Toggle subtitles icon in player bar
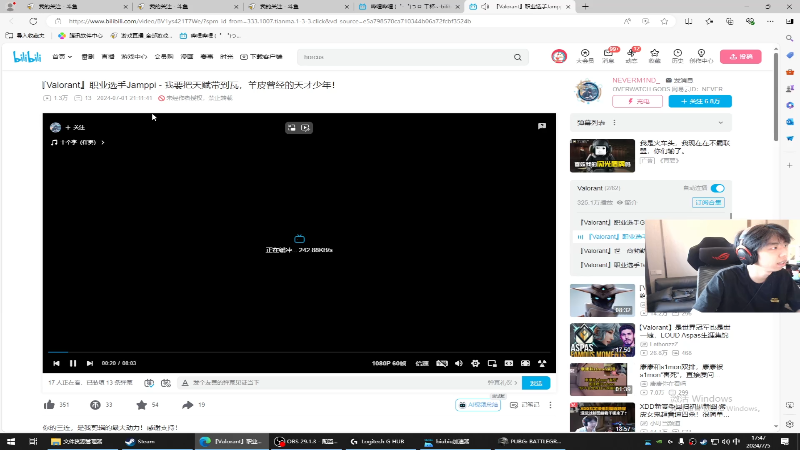800x450 pixels. [x=442, y=363]
